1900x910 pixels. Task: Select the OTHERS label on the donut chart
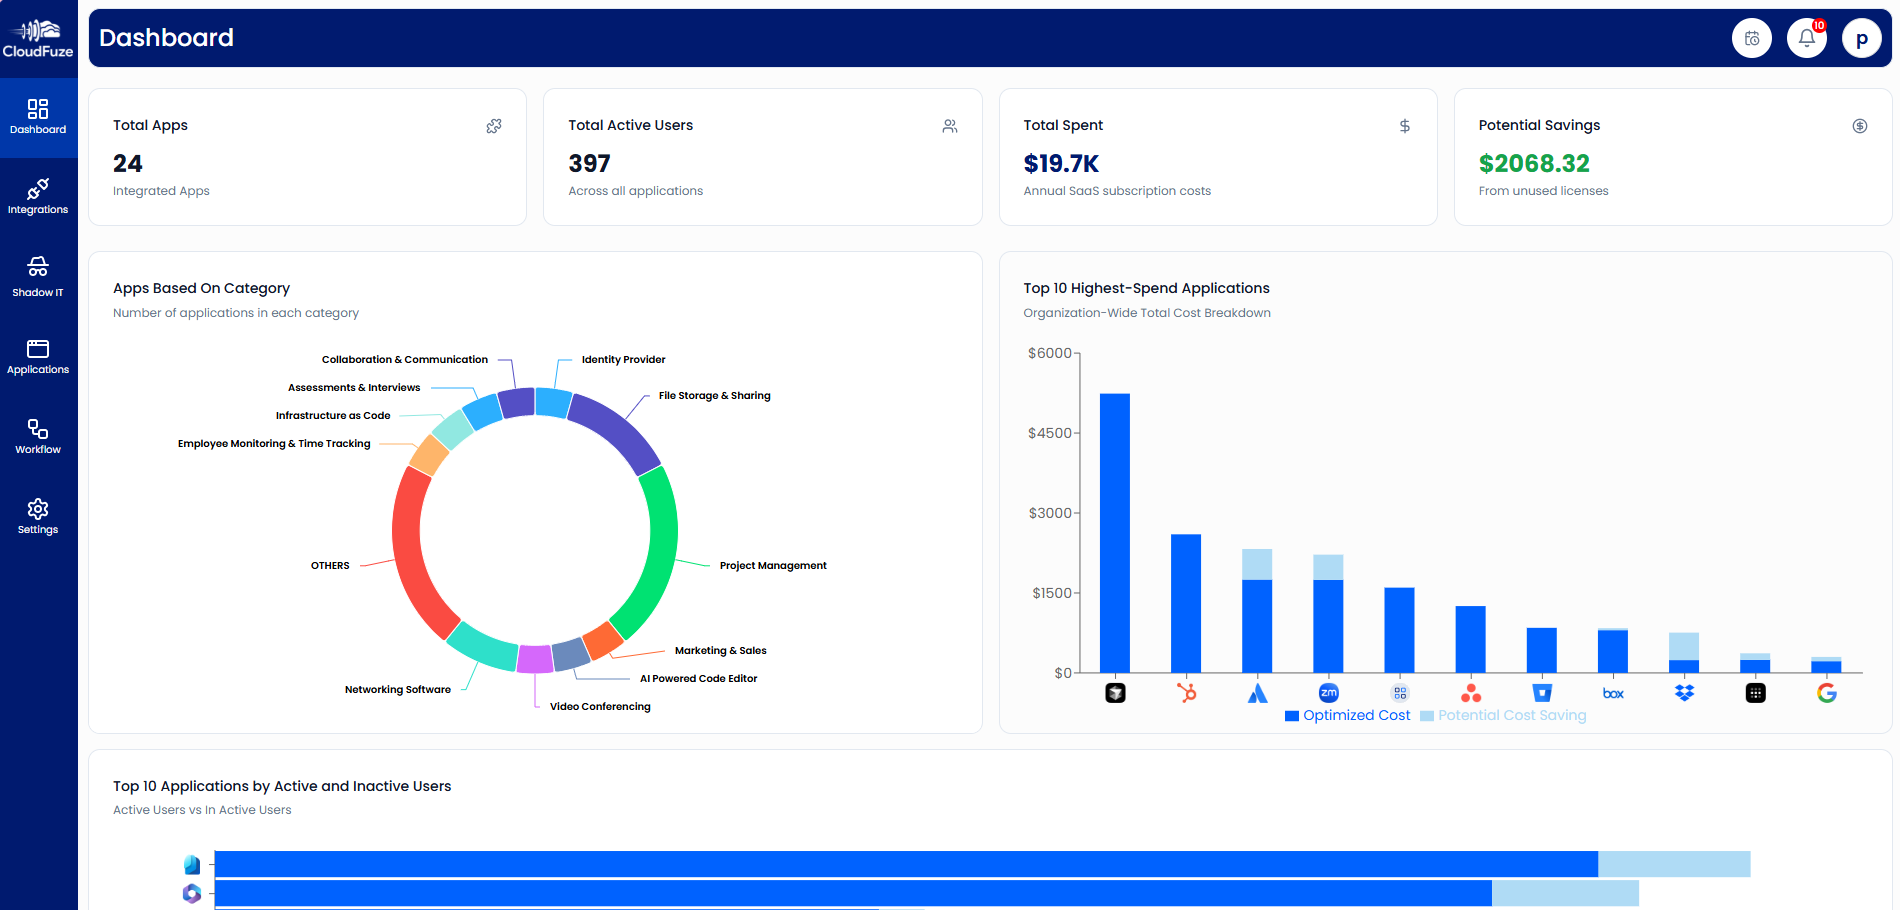tap(330, 565)
